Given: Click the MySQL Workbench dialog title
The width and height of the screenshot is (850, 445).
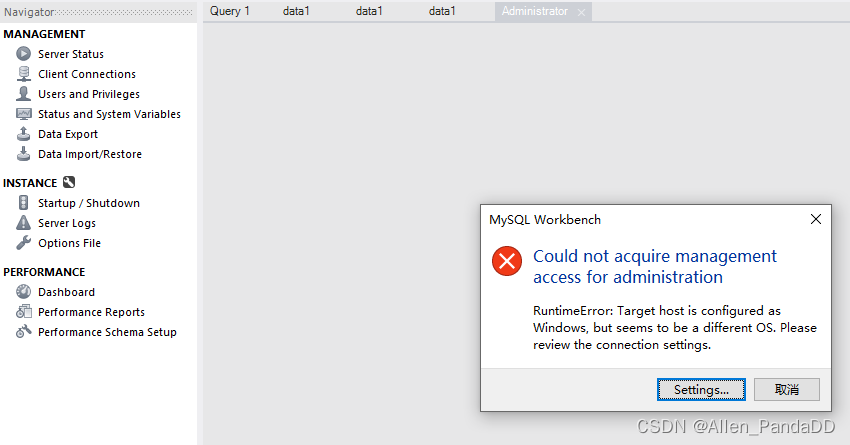Looking at the screenshot, I should pos(545,220).
